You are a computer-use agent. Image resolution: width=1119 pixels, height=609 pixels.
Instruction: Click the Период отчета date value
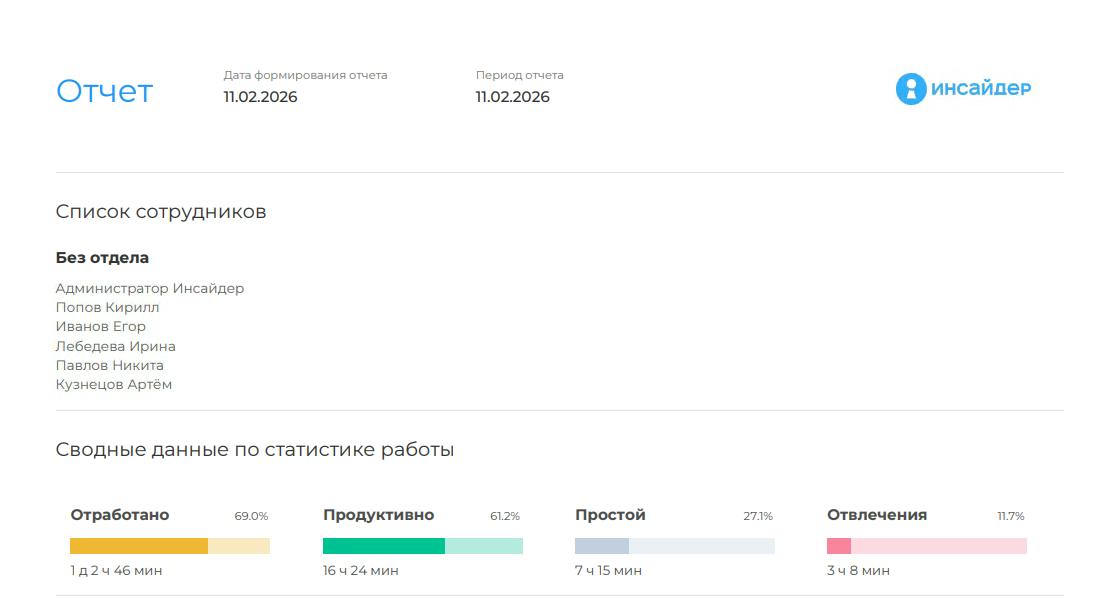[512, 97]
